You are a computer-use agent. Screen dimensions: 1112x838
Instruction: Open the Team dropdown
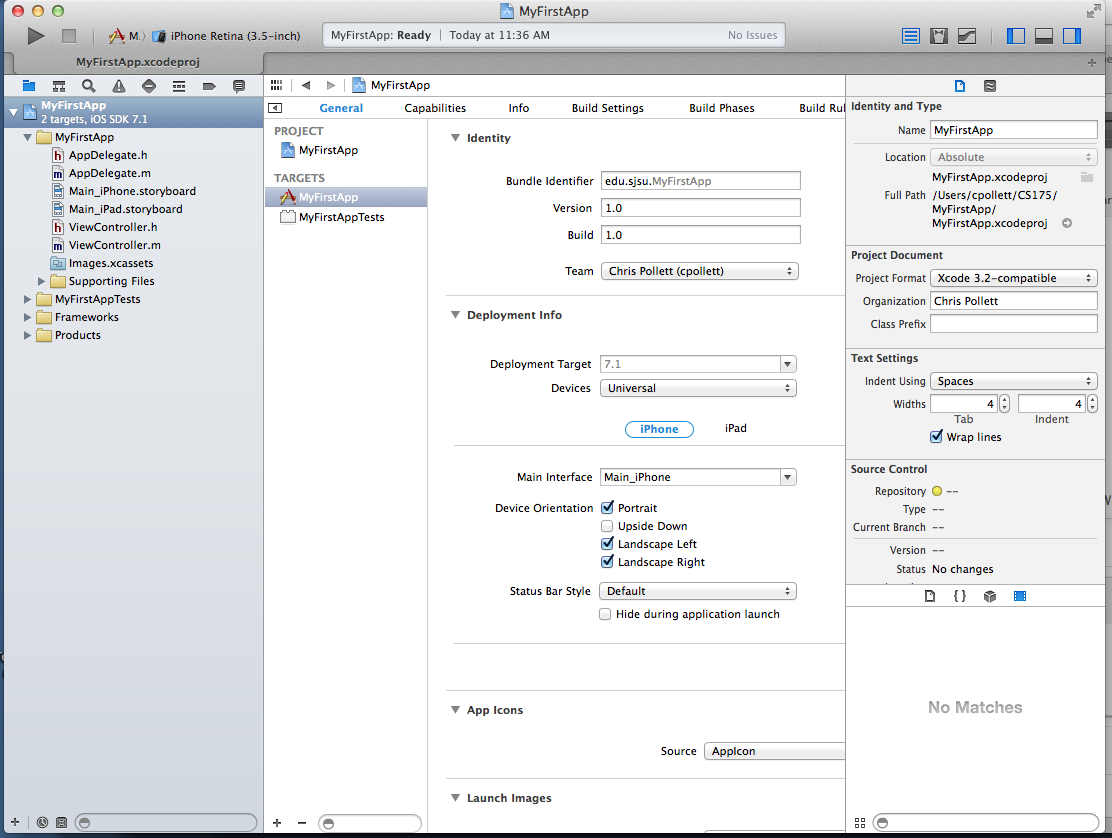pyautogui.click(x=699, y=271)
